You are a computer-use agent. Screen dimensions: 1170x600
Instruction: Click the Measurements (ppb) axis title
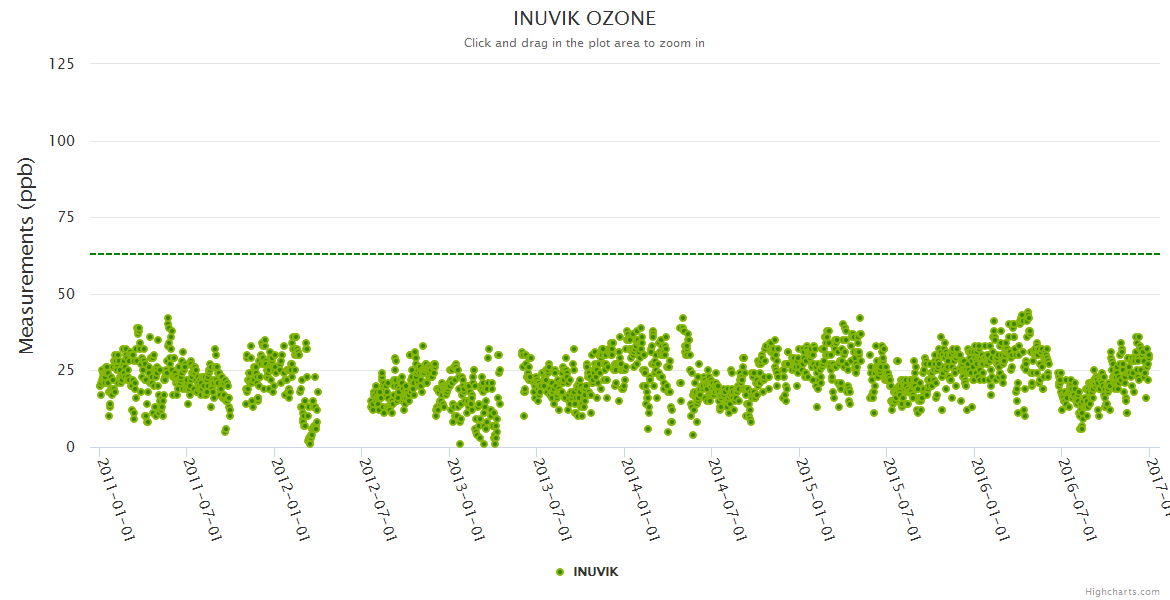[x=27, y=255]
